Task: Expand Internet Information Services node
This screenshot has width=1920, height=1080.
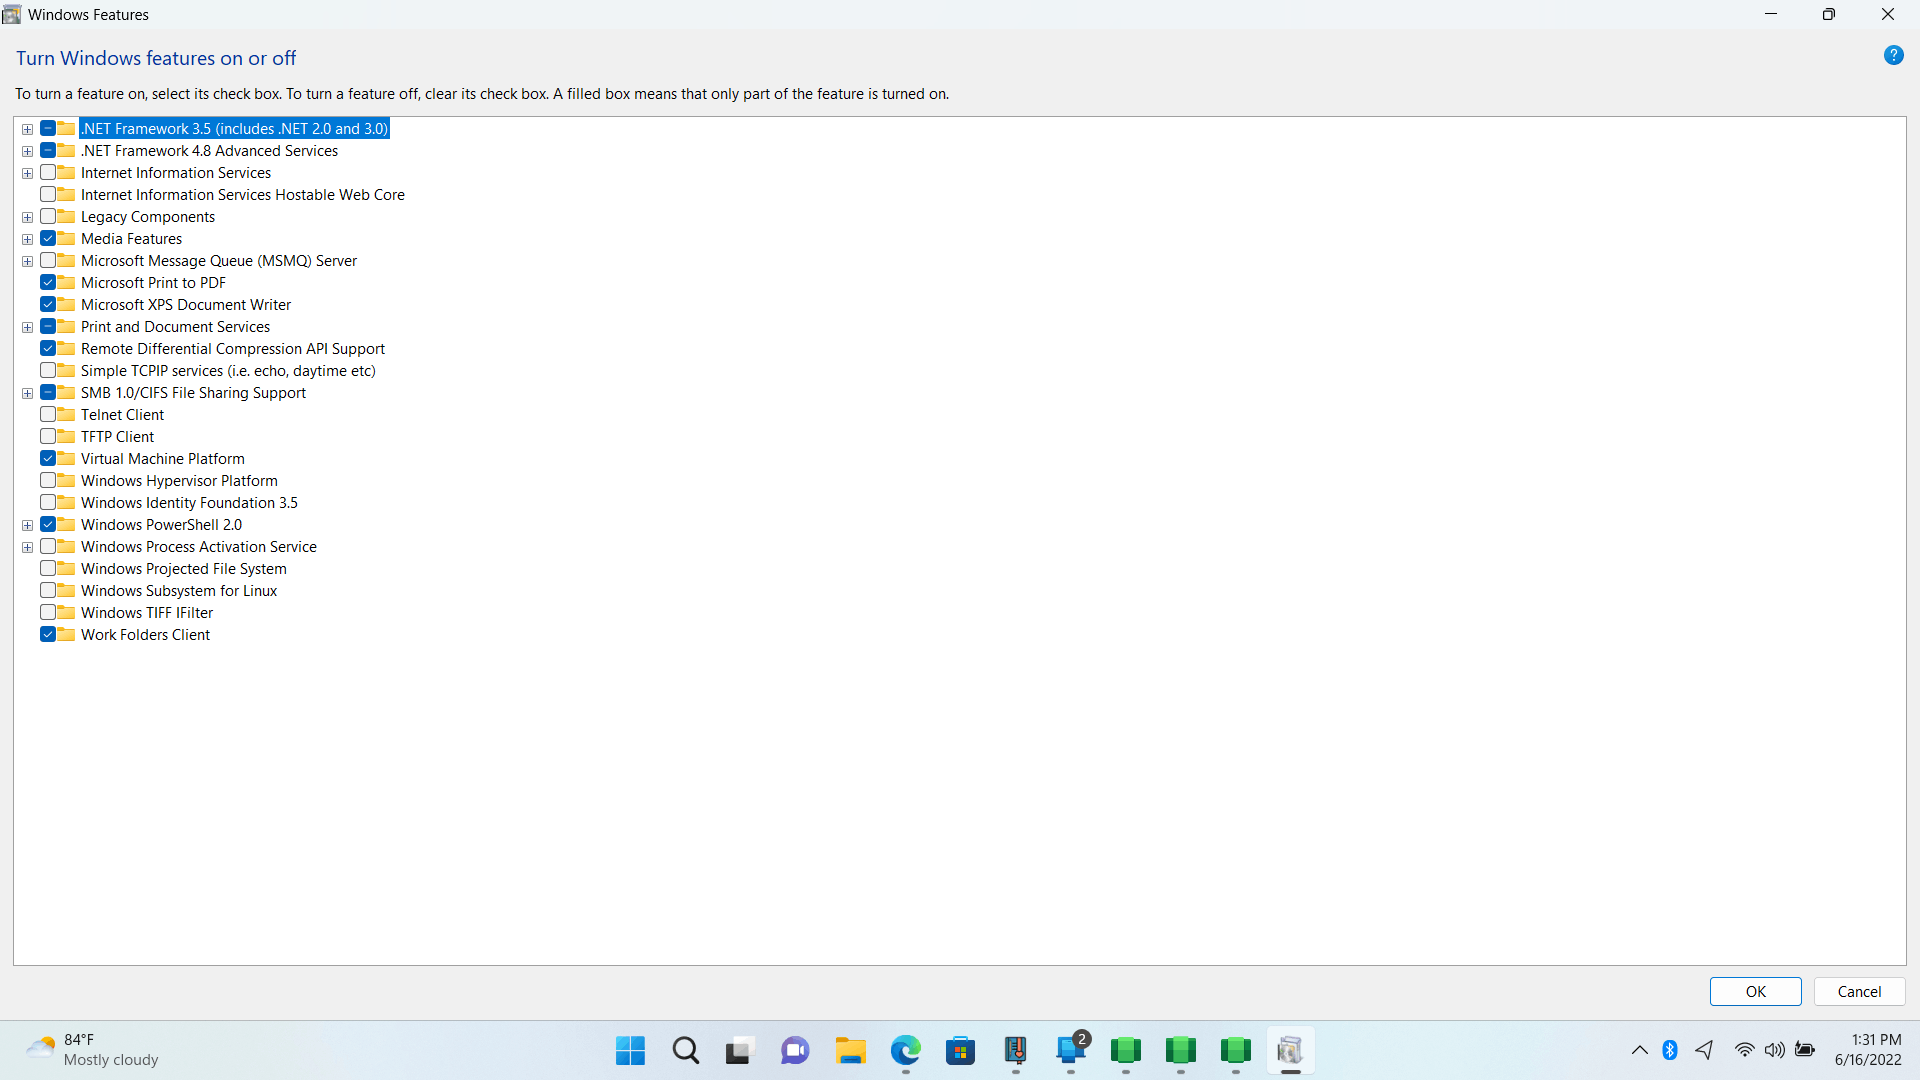Action: pos(28,173)
